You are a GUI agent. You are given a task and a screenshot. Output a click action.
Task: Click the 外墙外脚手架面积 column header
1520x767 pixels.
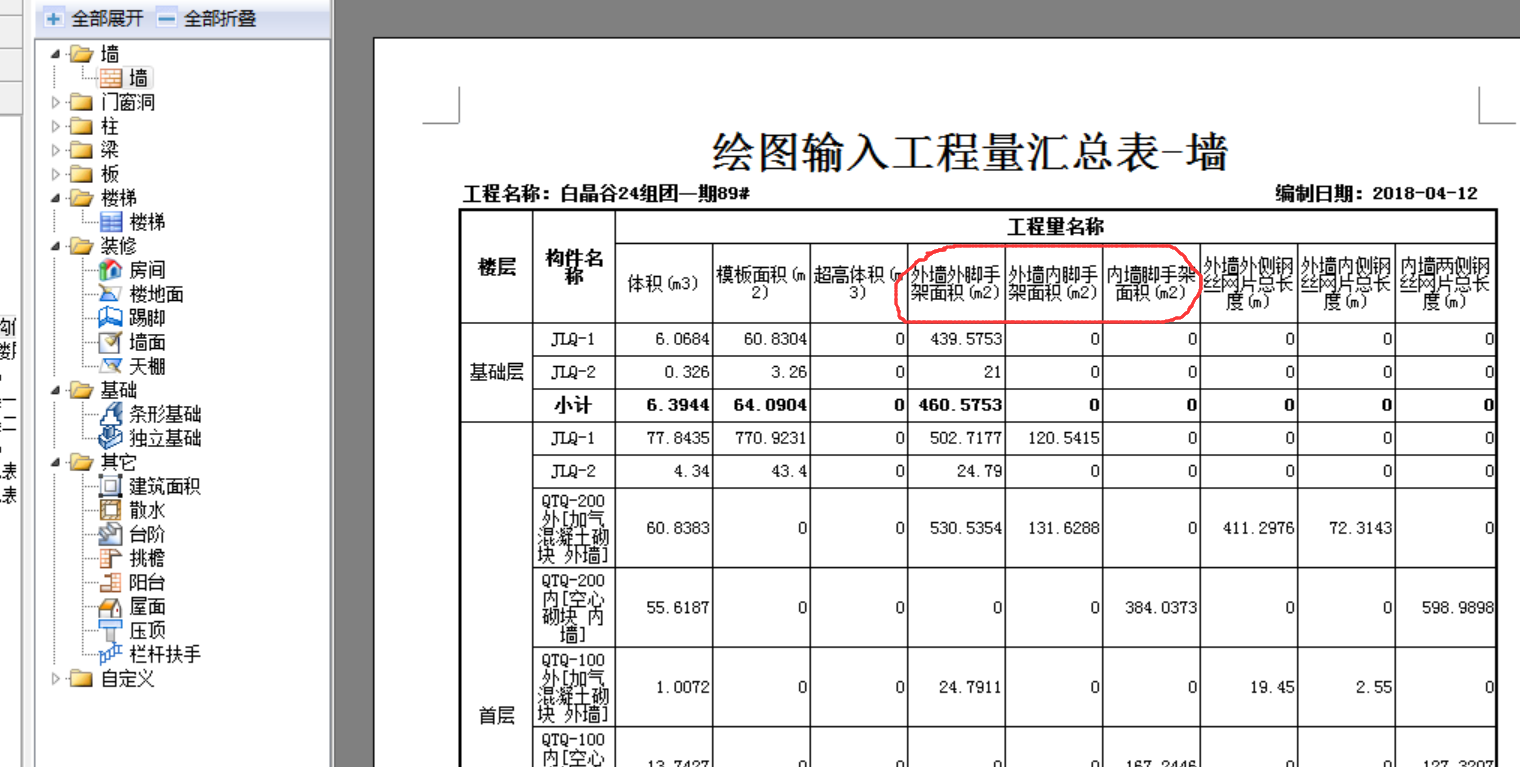(956, 283)
